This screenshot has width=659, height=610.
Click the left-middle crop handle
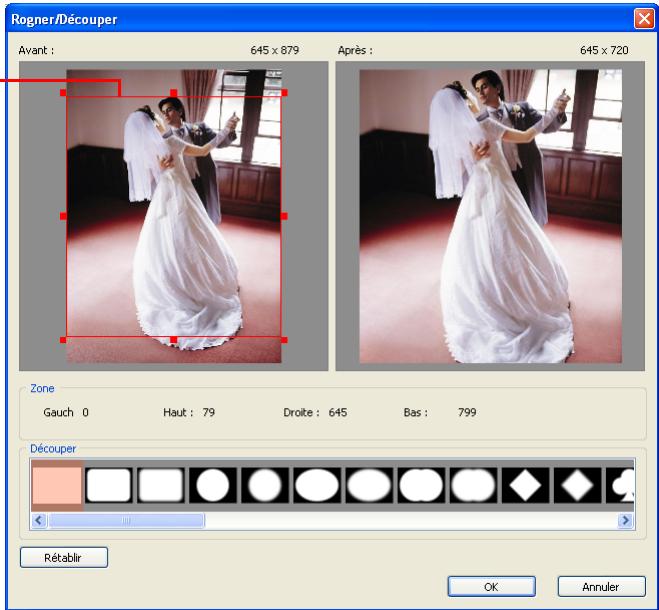pyautogui.click(x=63, y=216)
